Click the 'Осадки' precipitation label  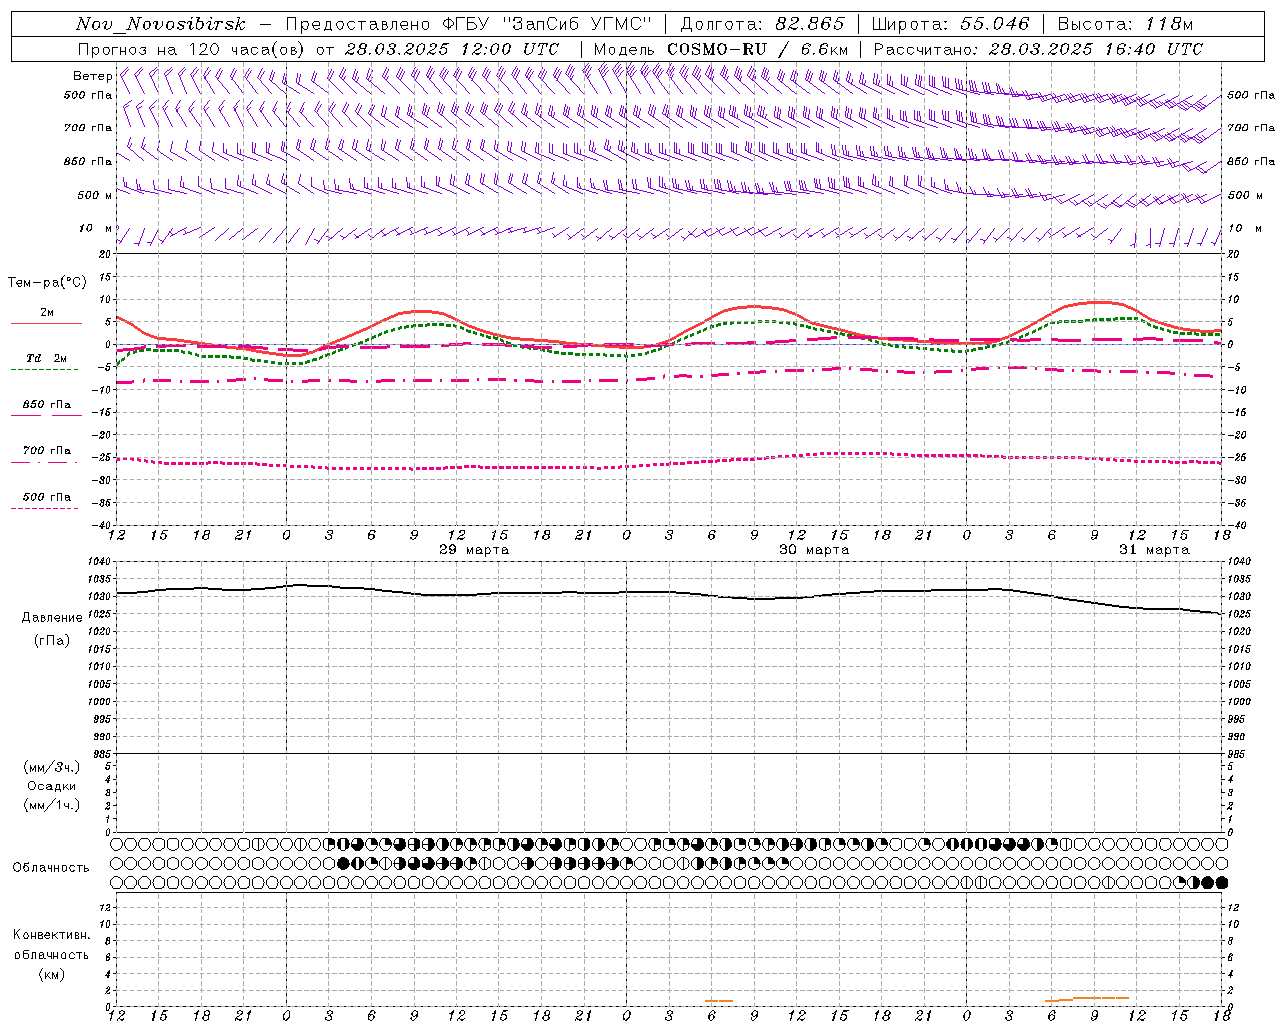(x=51, y=786)
